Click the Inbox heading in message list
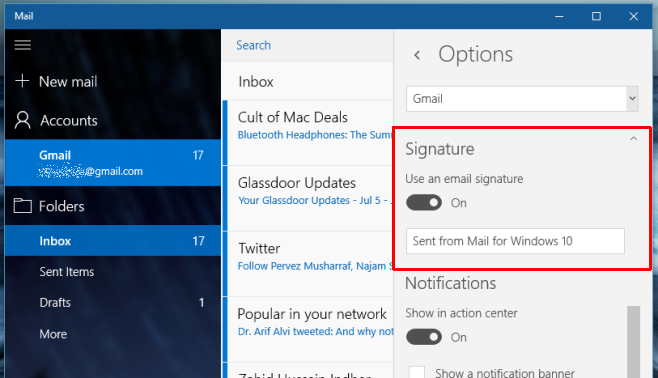 [x=256, y=82]
